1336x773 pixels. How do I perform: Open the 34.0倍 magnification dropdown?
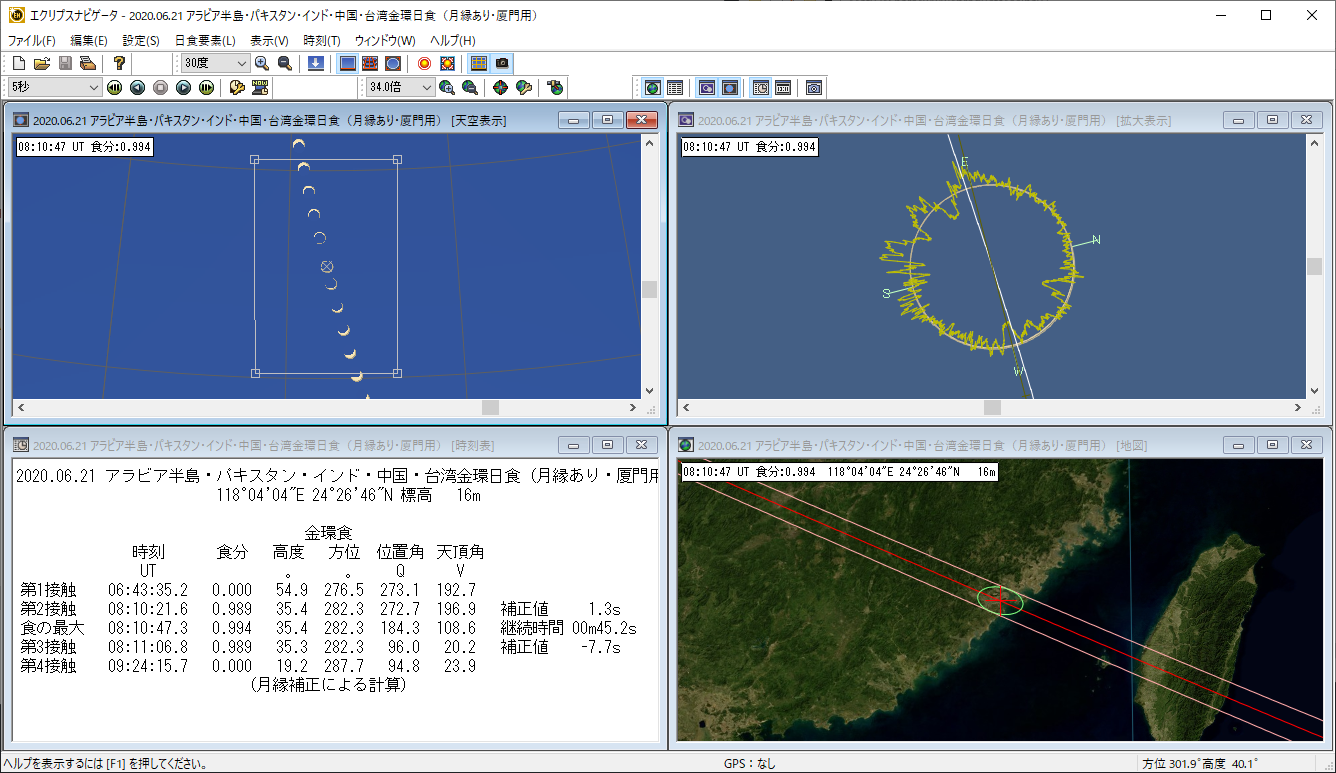(x=425, y=88)
